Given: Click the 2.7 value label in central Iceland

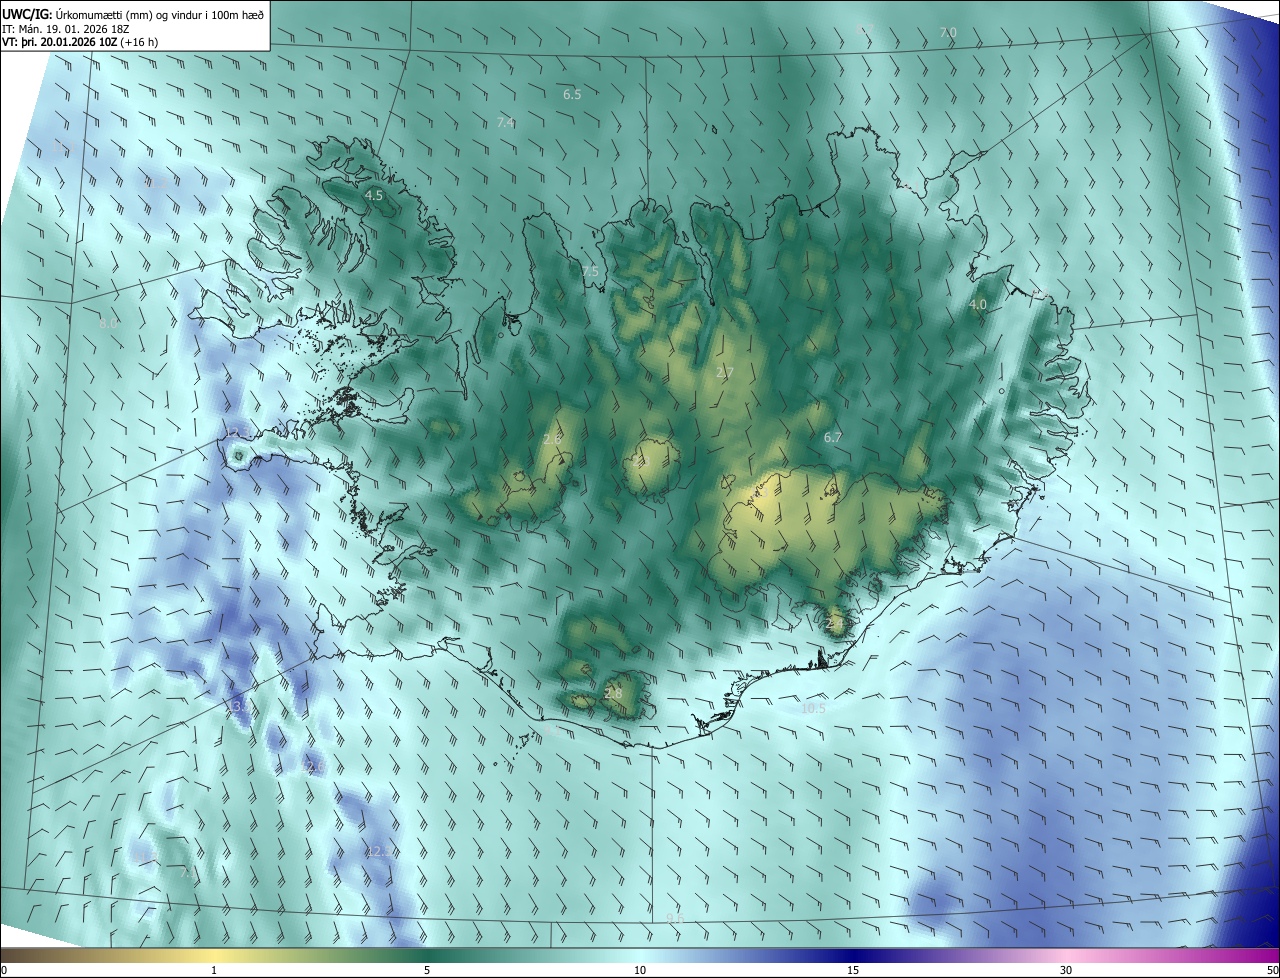Looking at the screenshot, I should tap(725, 373).
